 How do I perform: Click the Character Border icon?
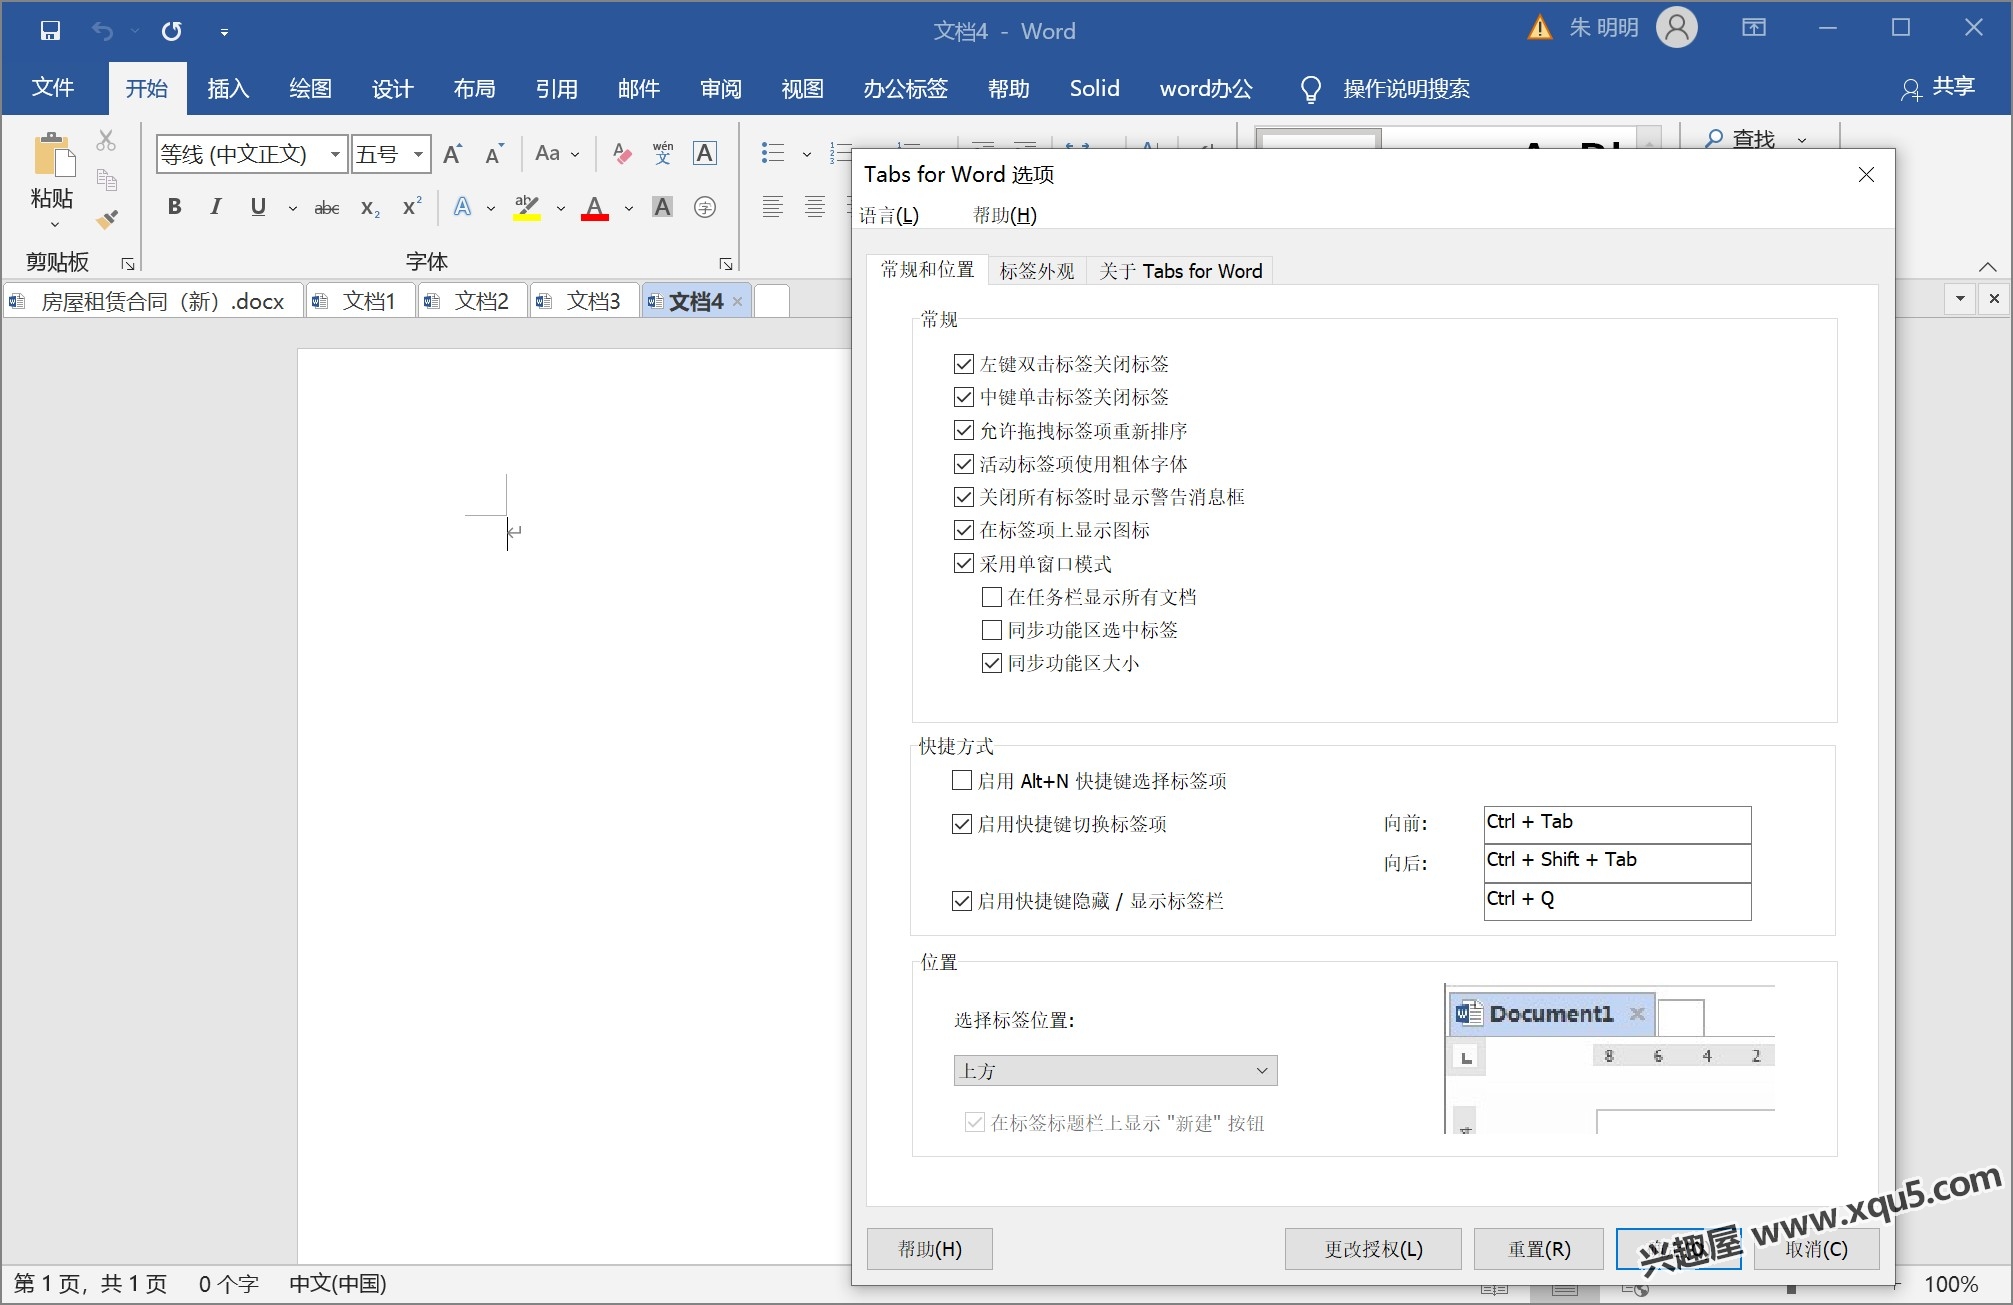coord(705,154)
